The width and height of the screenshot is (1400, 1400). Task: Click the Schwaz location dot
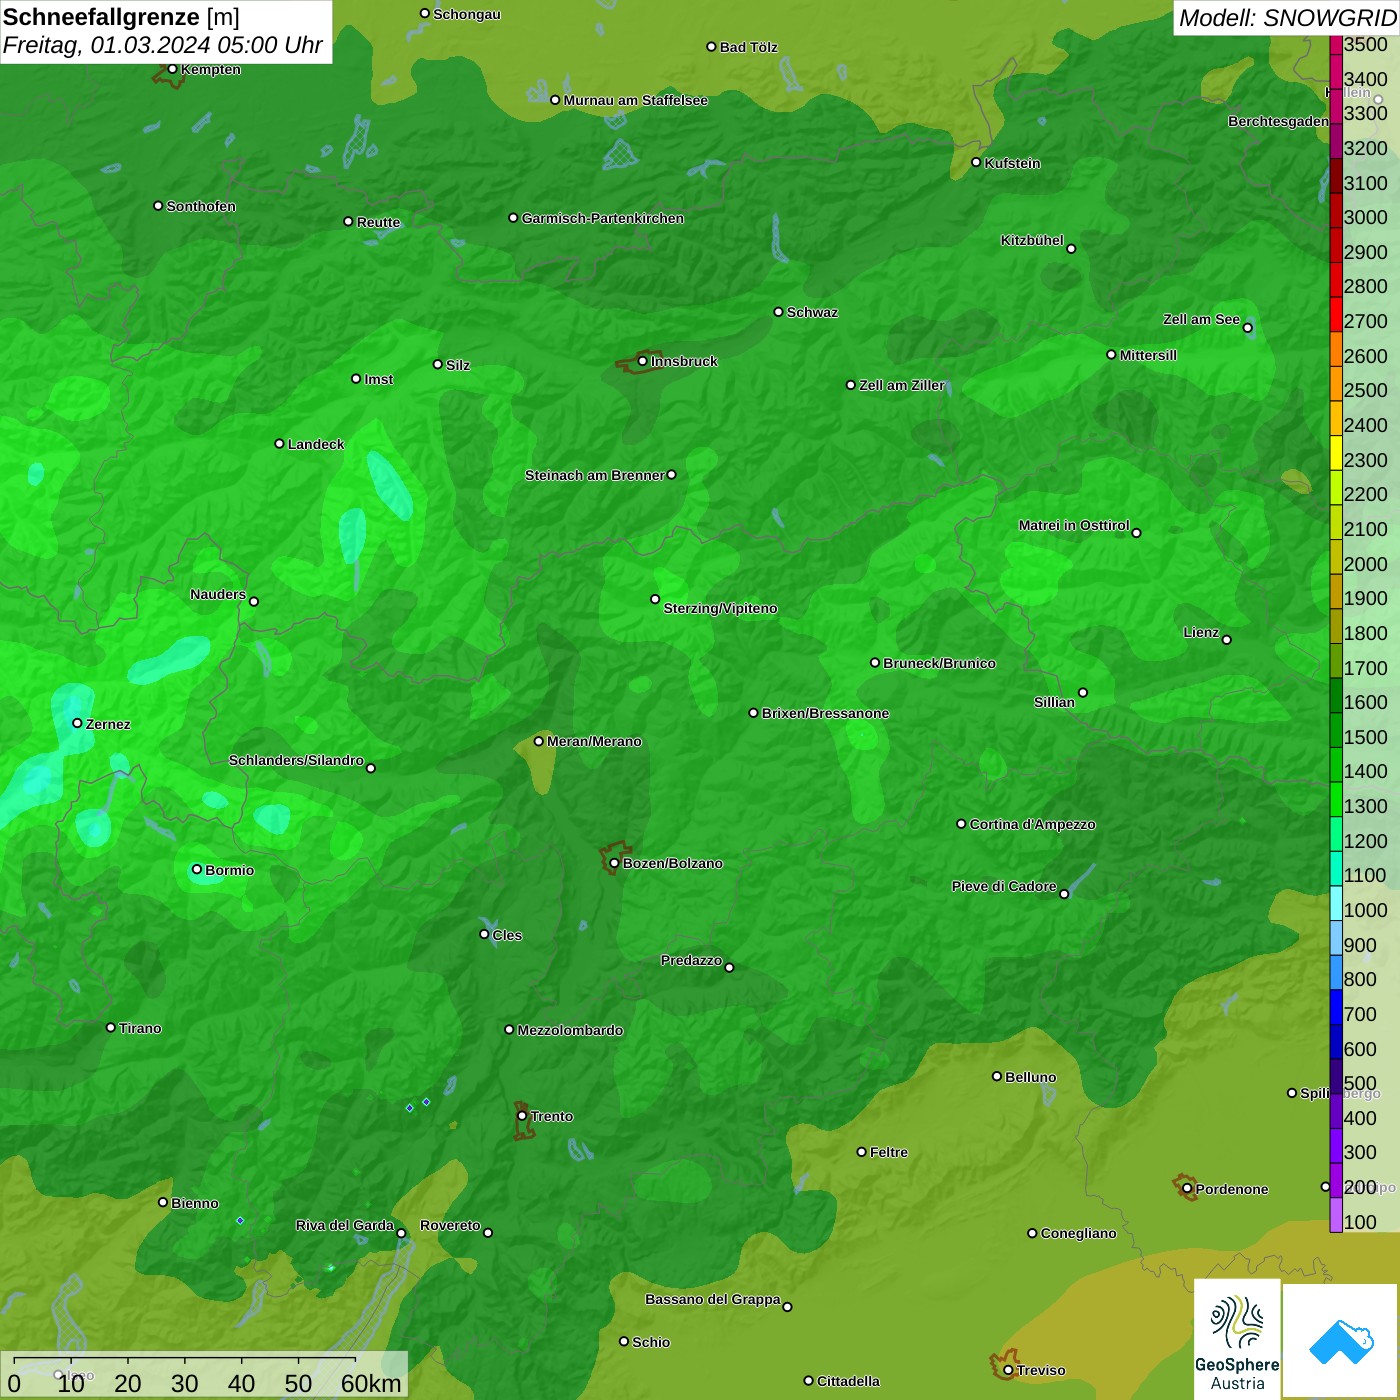point(778,312)
